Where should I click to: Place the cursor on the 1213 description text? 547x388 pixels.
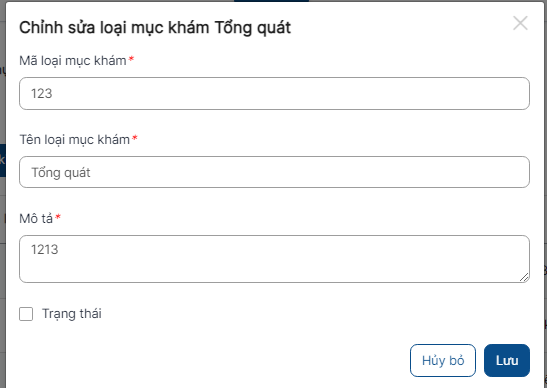[45, 249]
